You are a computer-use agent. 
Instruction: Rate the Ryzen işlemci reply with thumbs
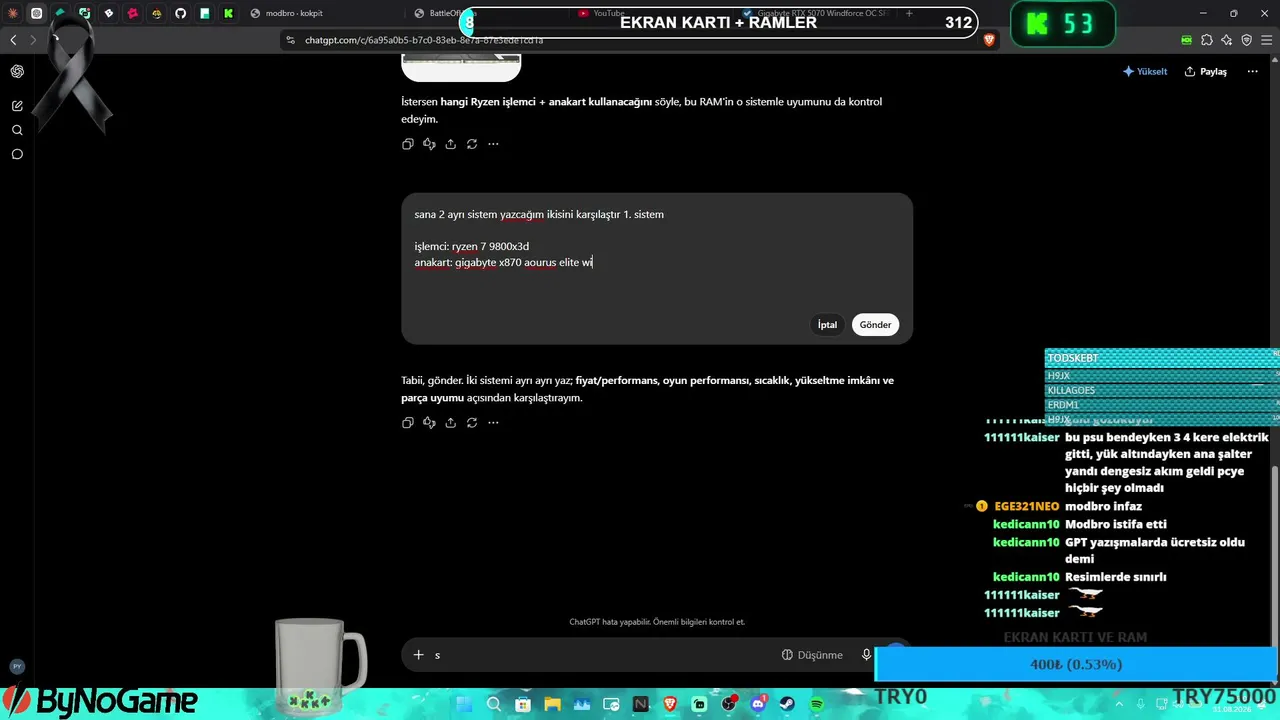(x=429, y=144)
